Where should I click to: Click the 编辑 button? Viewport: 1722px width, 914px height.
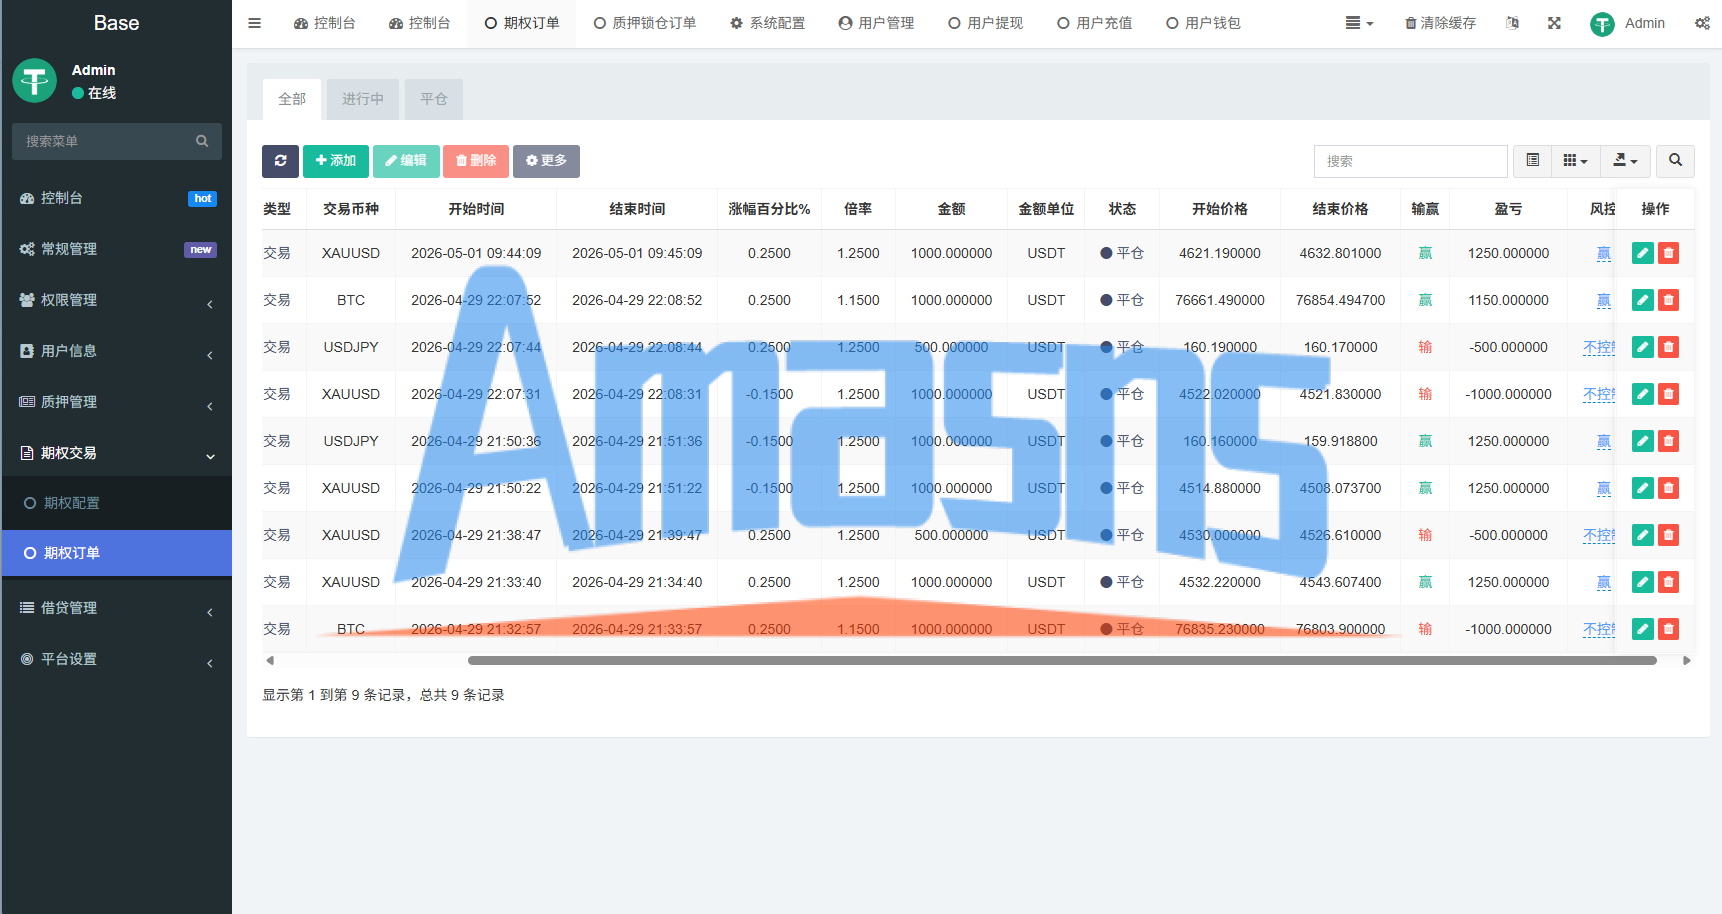[406, 161]
